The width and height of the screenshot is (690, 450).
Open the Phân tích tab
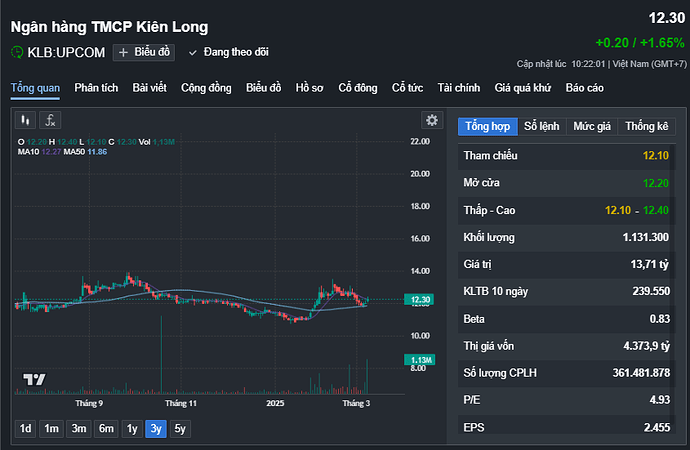(96, 88)
